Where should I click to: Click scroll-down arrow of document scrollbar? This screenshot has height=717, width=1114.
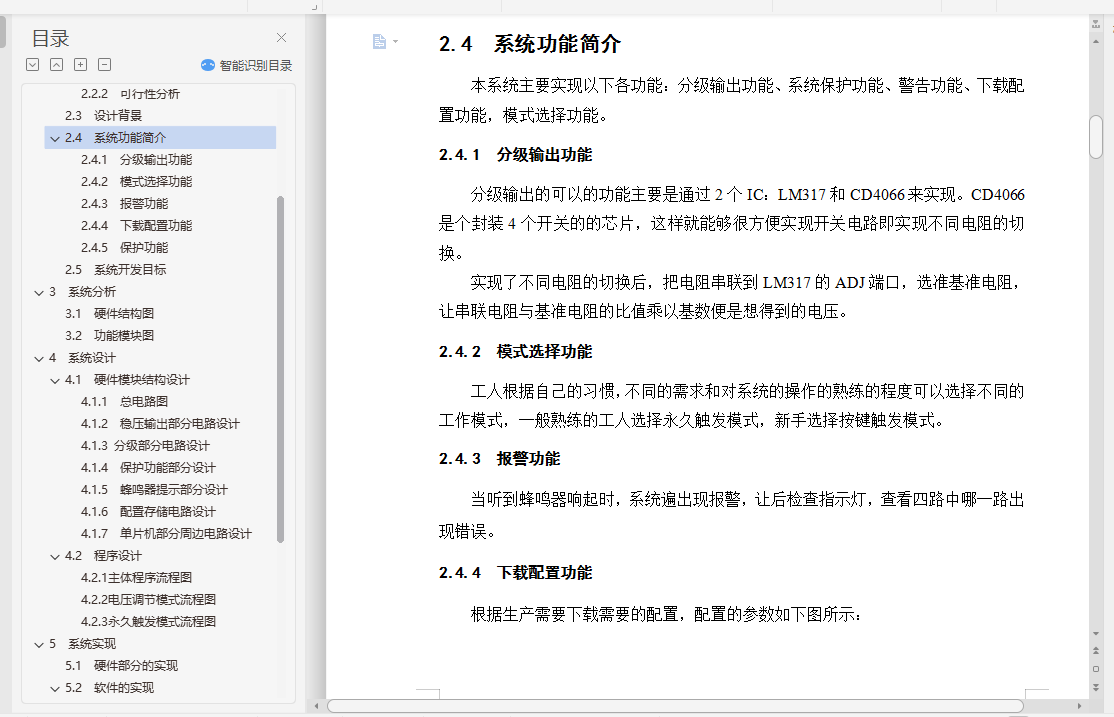tap(1096, 634)
